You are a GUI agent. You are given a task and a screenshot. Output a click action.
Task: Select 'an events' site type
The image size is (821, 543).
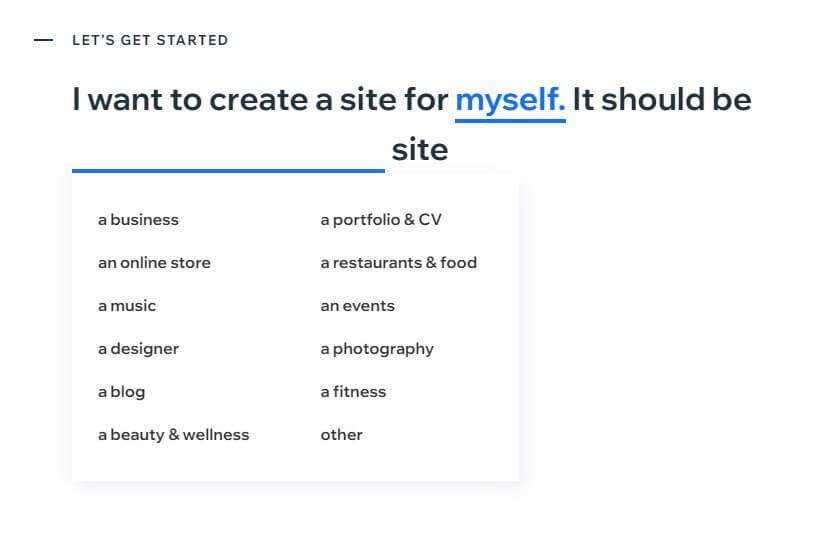358,305
